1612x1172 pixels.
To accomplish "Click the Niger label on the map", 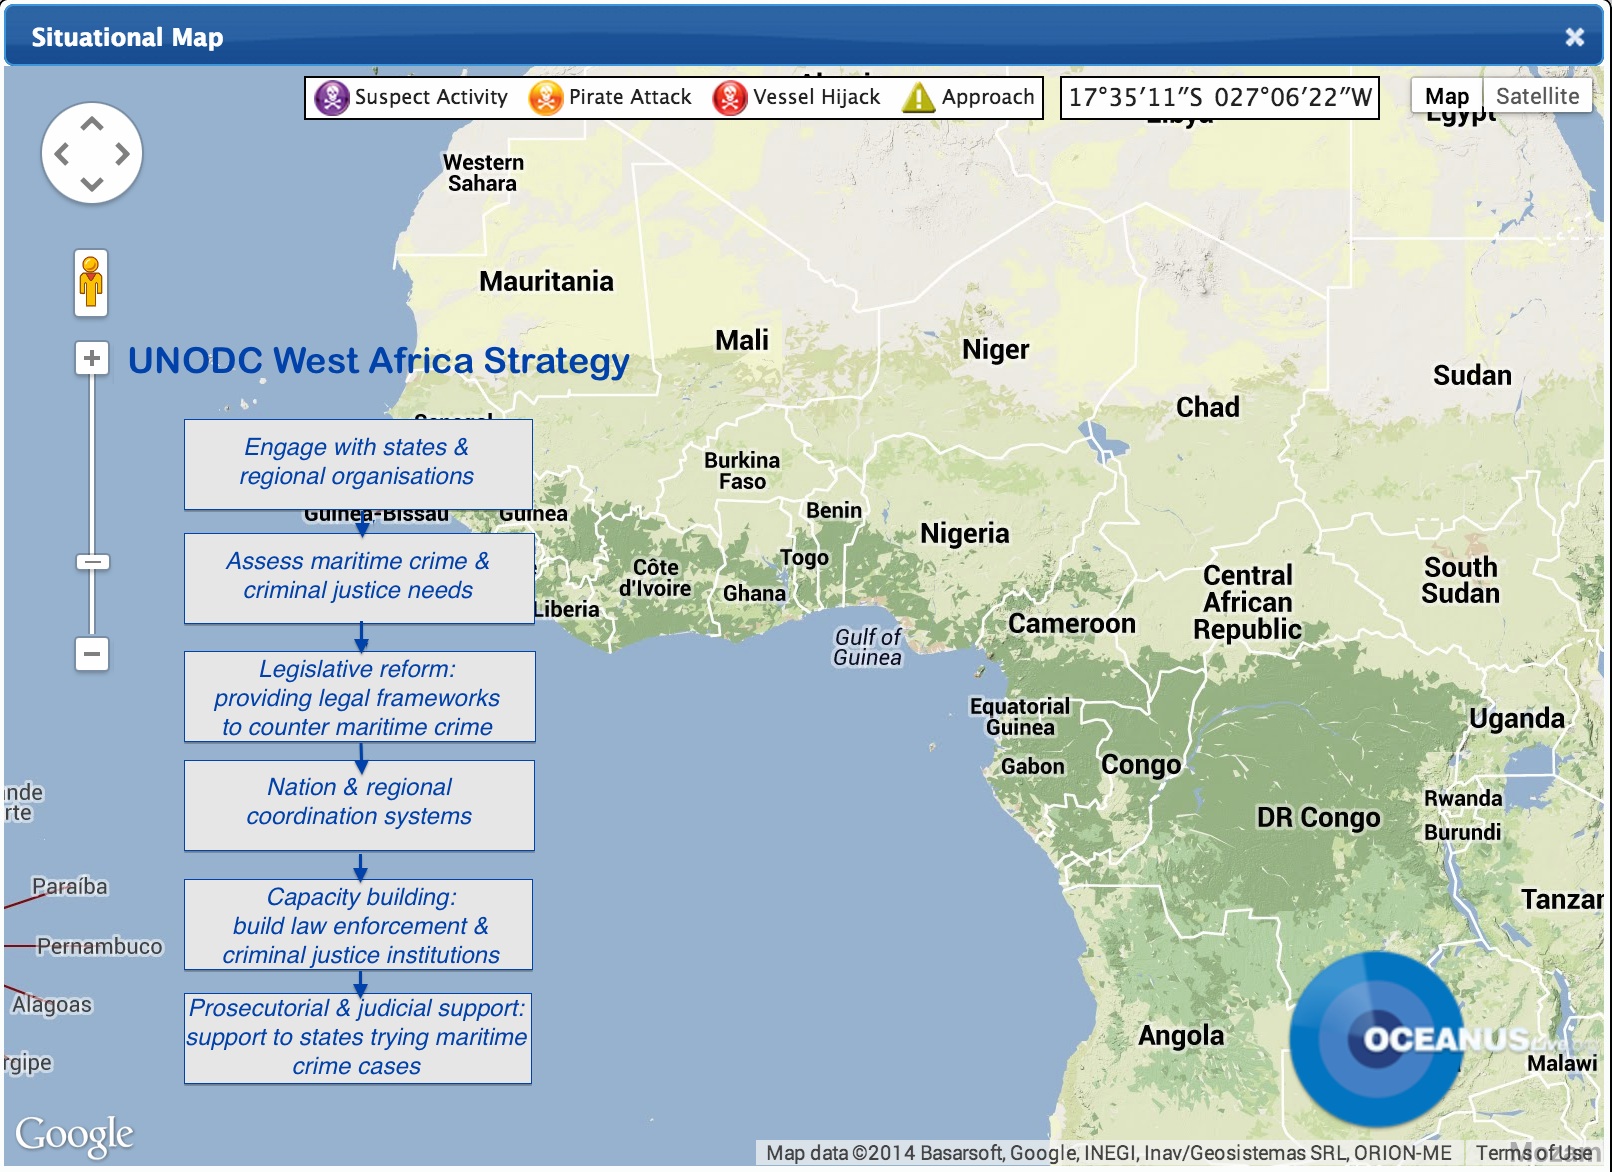I will point(995,350).
